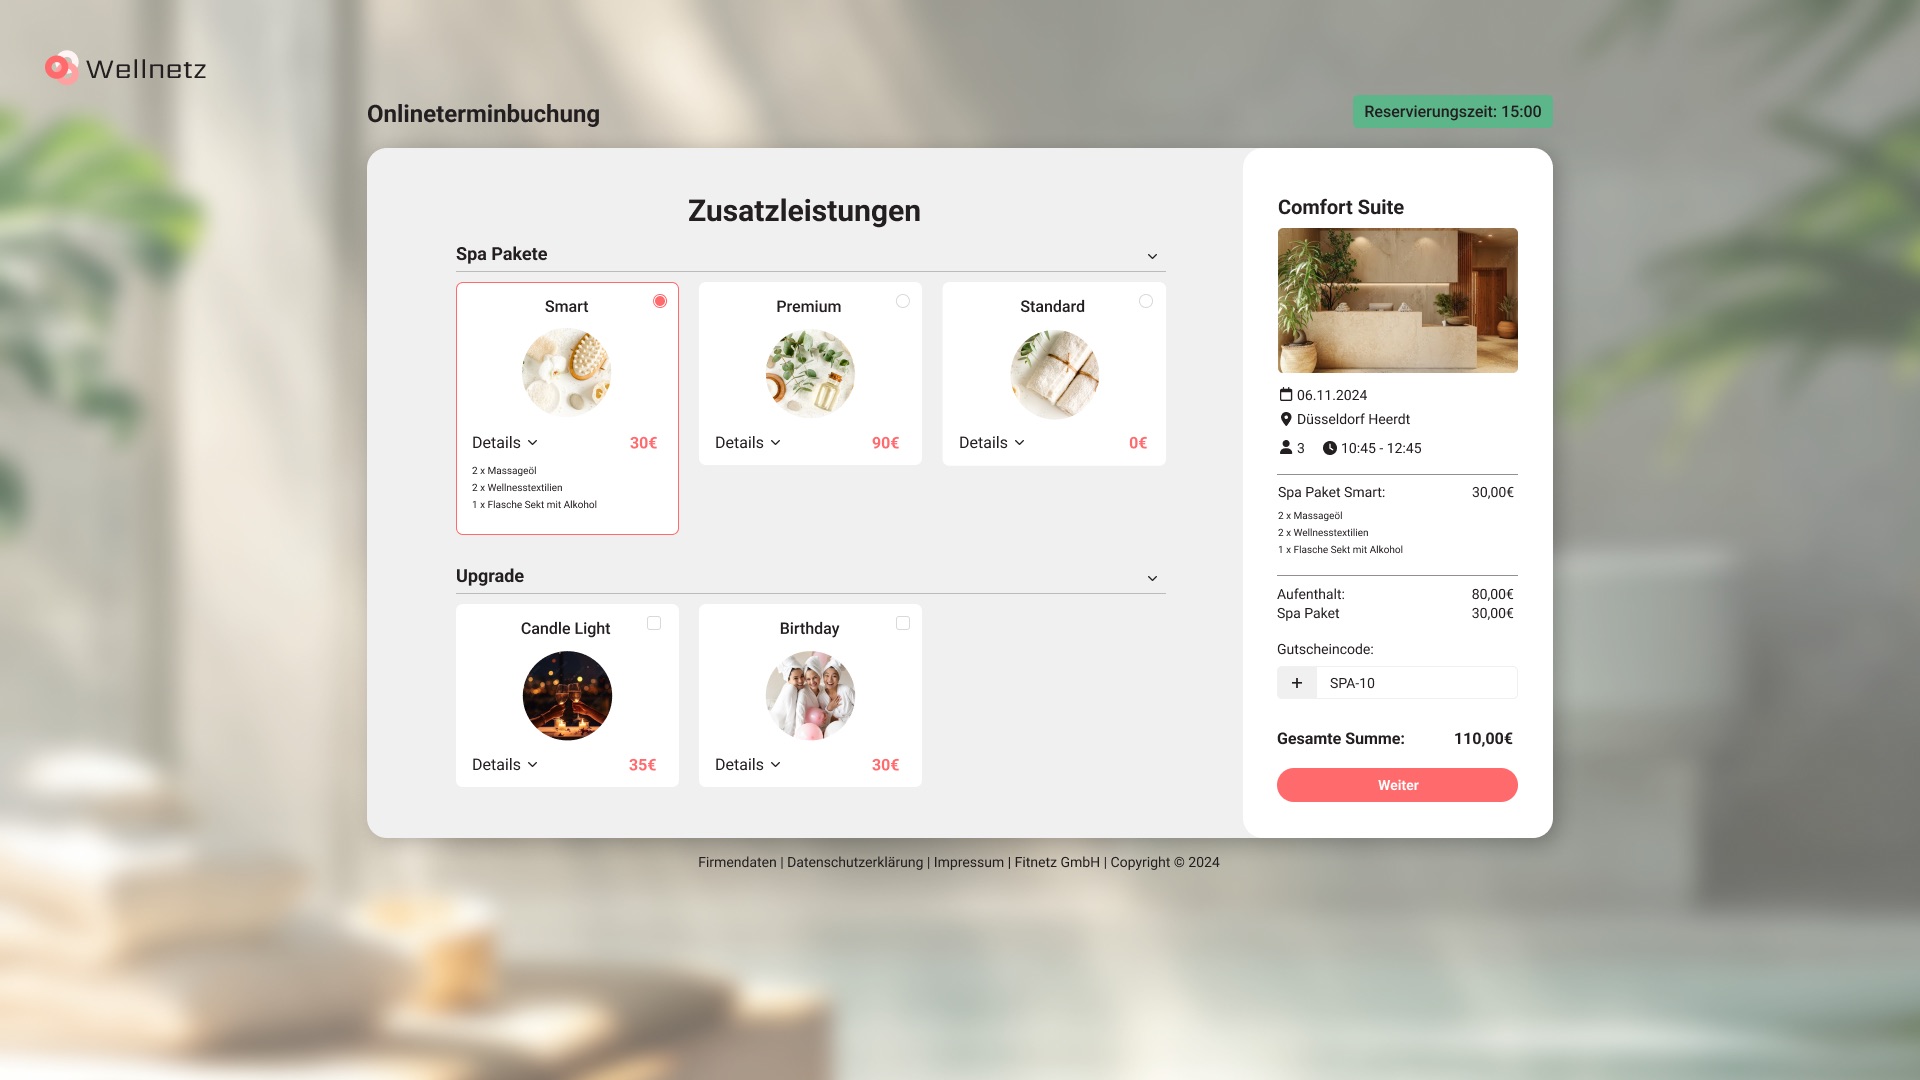Image resolution: width=1920 pixels, height=1080 pixels.
Task: Open the Impressum footer link
Action: click(969, 862)
